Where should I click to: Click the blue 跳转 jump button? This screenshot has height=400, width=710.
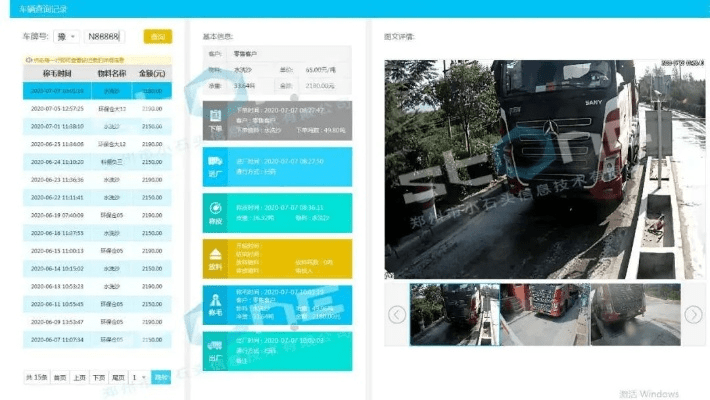(x=161, y=377)
